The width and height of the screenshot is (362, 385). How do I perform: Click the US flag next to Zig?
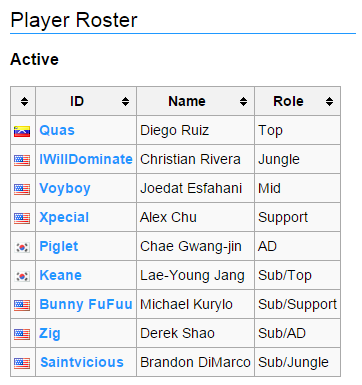pos(22,334)
